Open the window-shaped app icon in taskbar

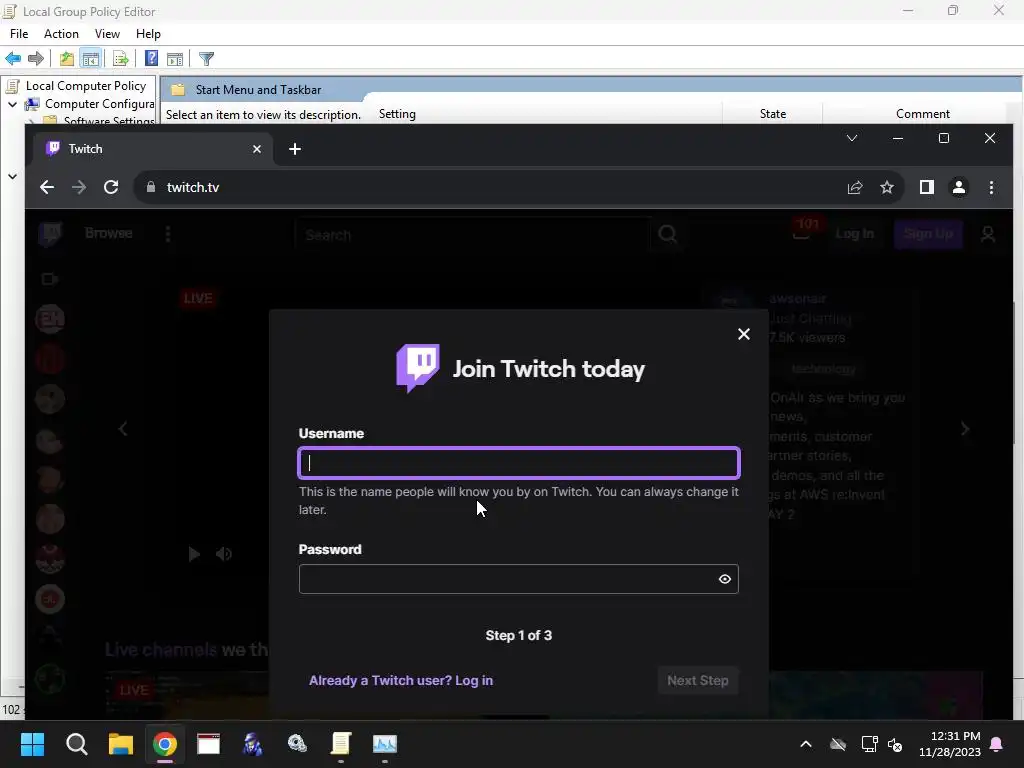(209, 744)
